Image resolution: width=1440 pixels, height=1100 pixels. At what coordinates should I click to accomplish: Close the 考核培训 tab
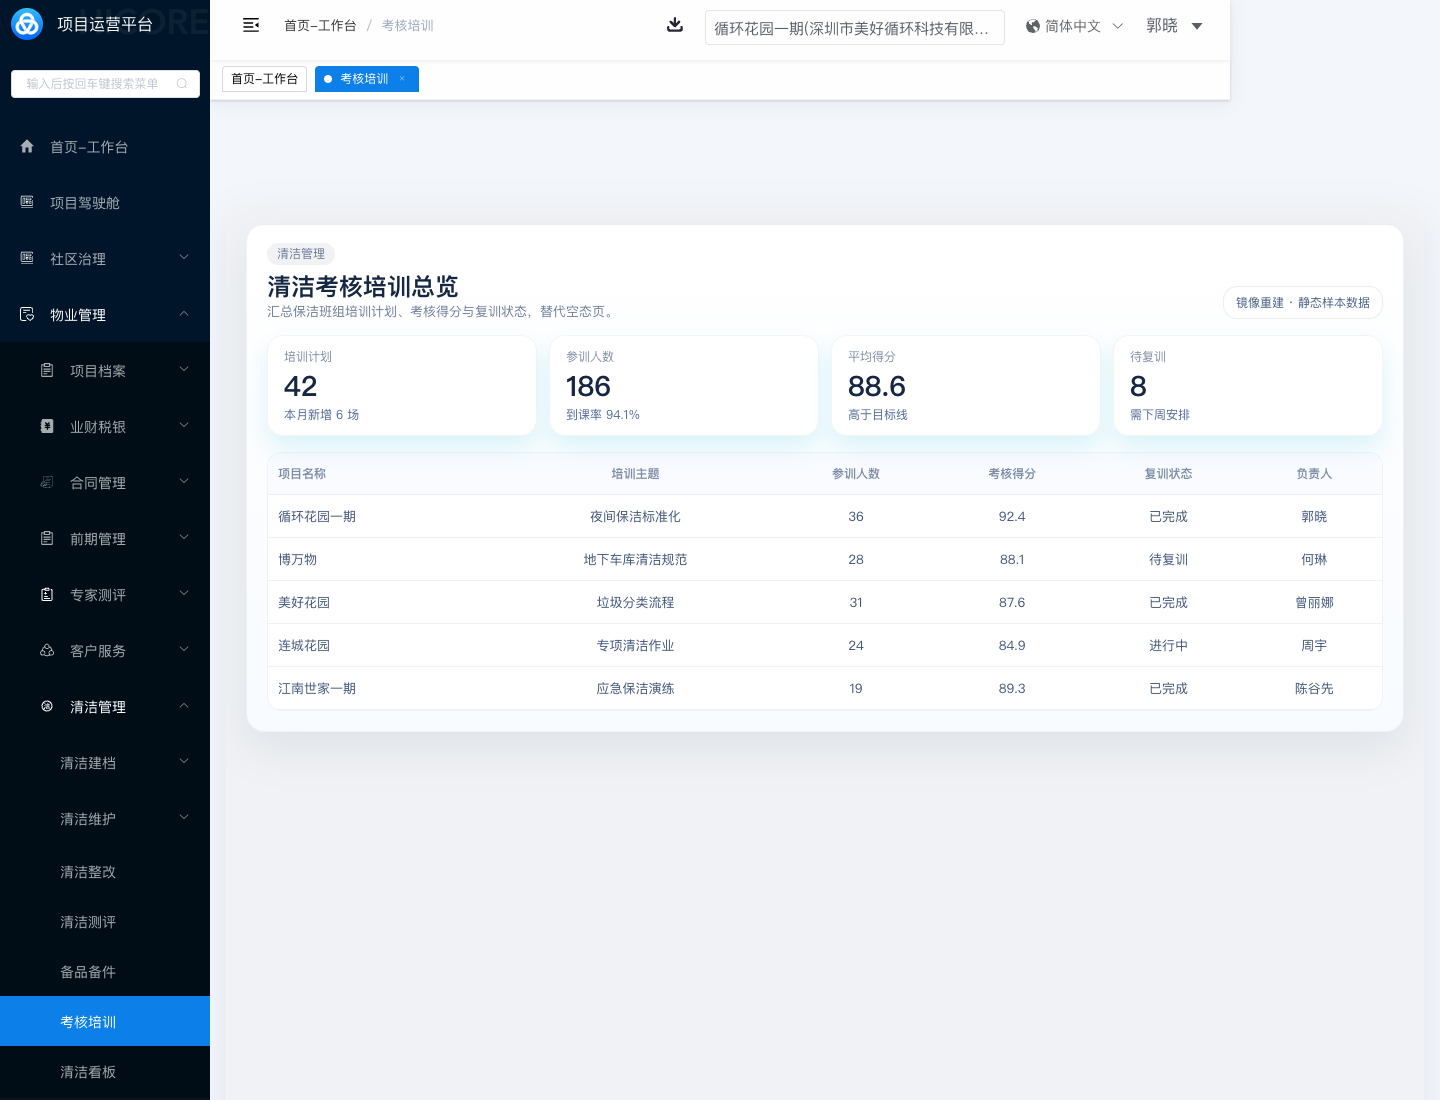coord(403,79)
